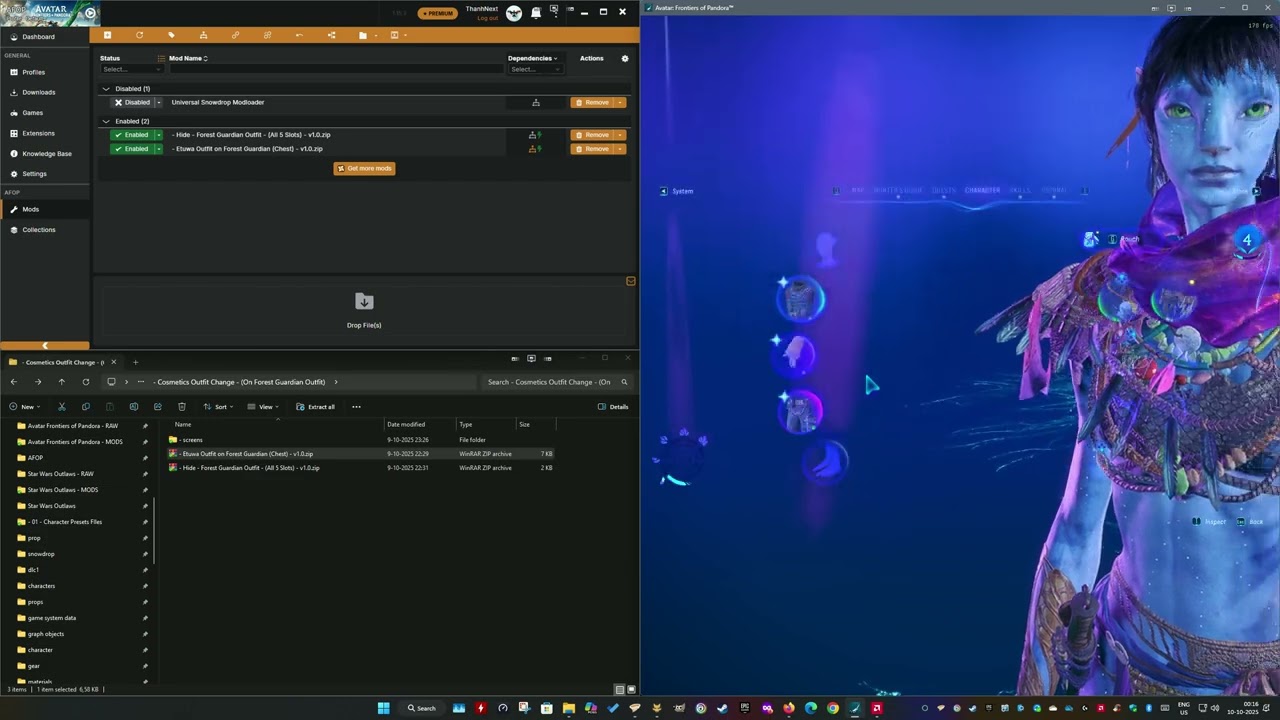The image size is (1280, 720).
Task: Open Star Wars Outlaws - RAW folder
Action: point(60,474)
